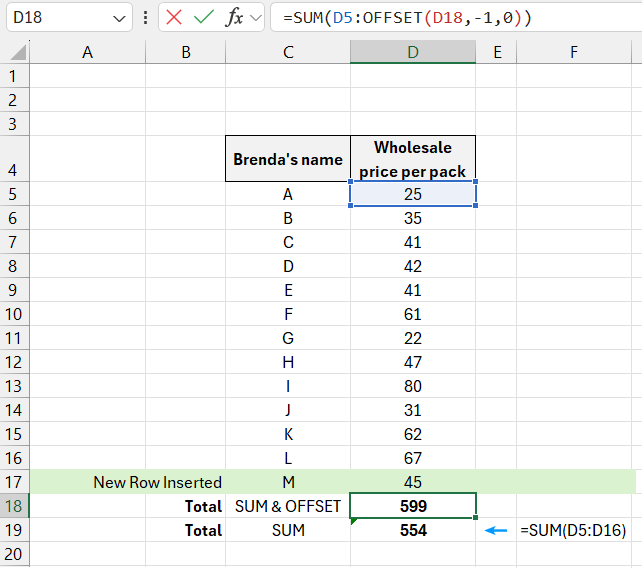Select row 20 header
Image resolution: width=642 pixels, height=568 pixels.
(x=14, y=554)
